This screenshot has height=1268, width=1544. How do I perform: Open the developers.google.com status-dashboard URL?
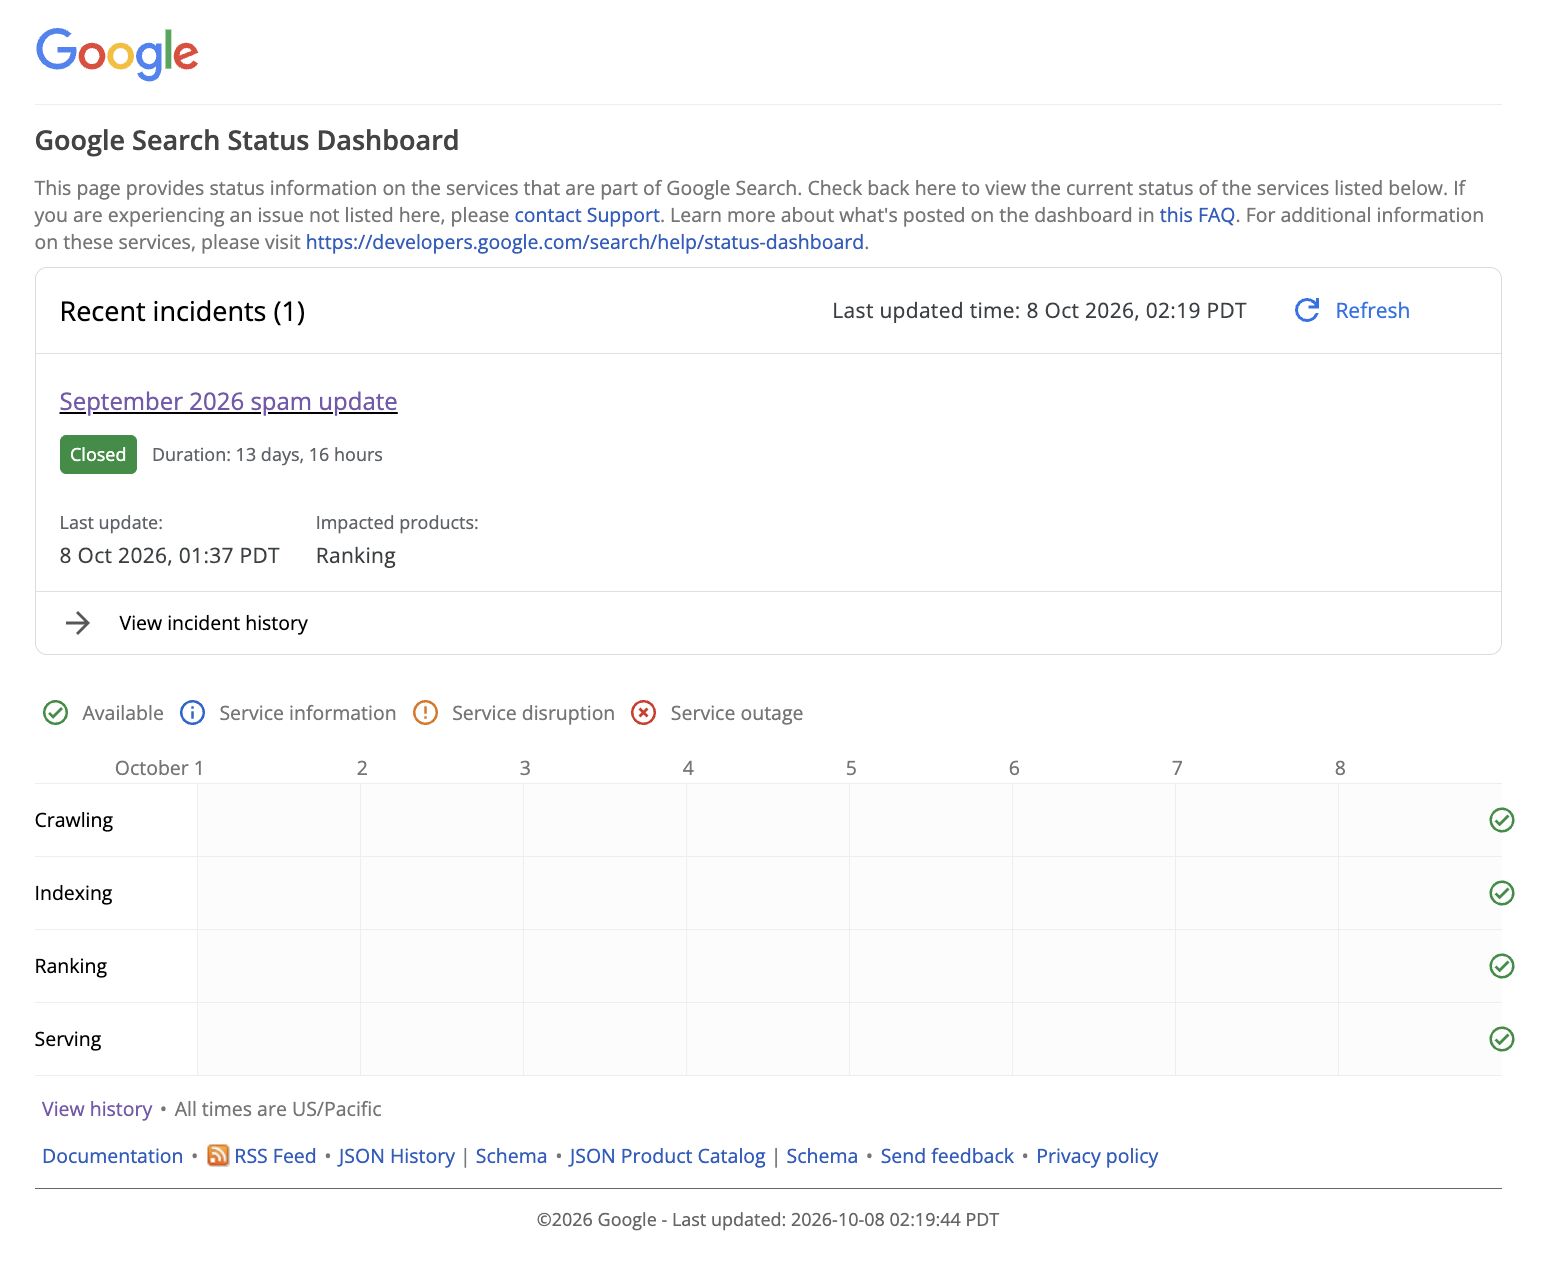point(585,242)
